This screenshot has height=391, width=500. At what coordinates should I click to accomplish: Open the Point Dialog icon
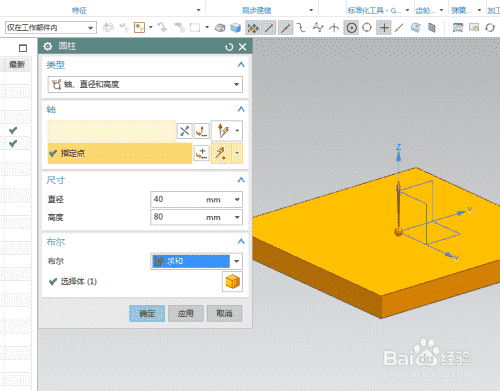coord(202,153)
